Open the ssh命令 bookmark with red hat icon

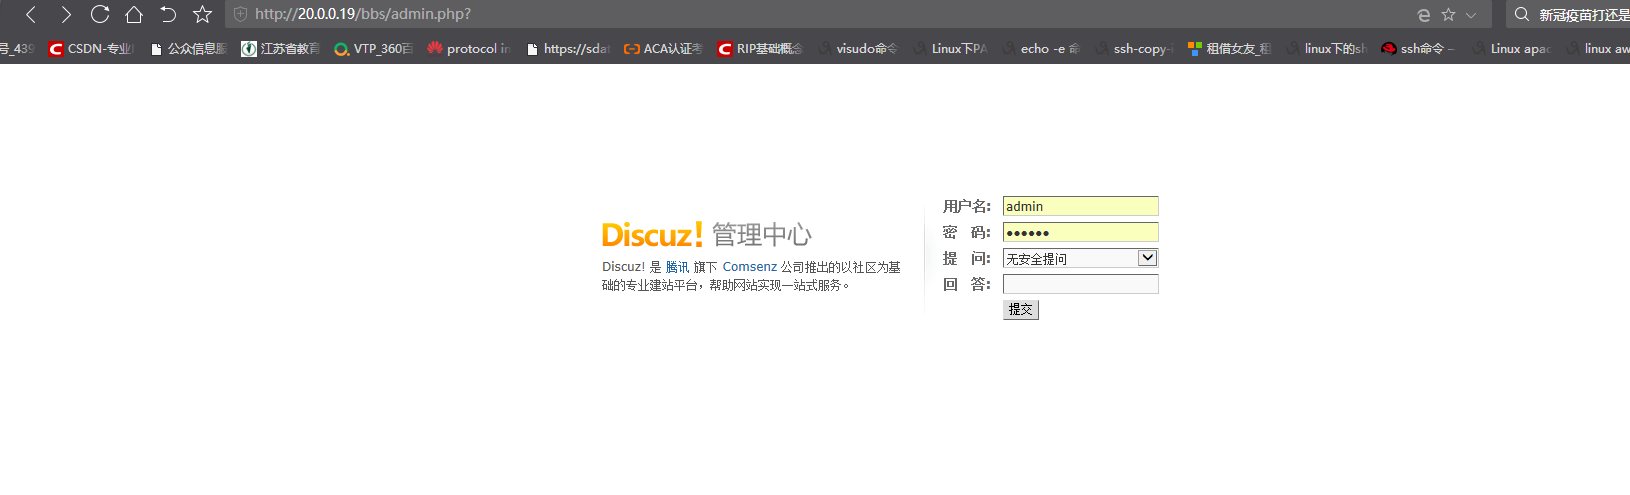tap(1418, 48)
